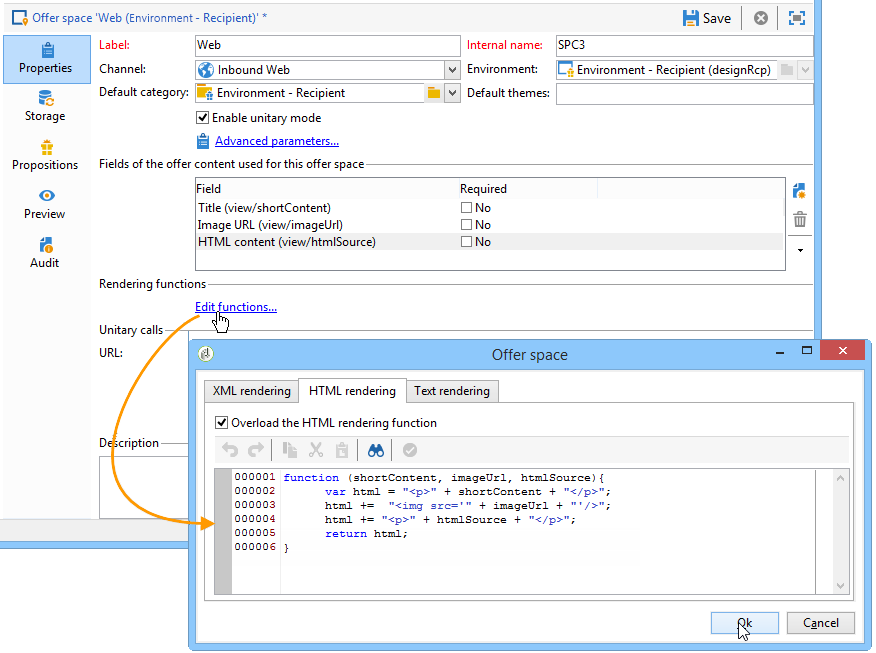
Task: Click the add field icon beside table
Action: tap(800, 190)
